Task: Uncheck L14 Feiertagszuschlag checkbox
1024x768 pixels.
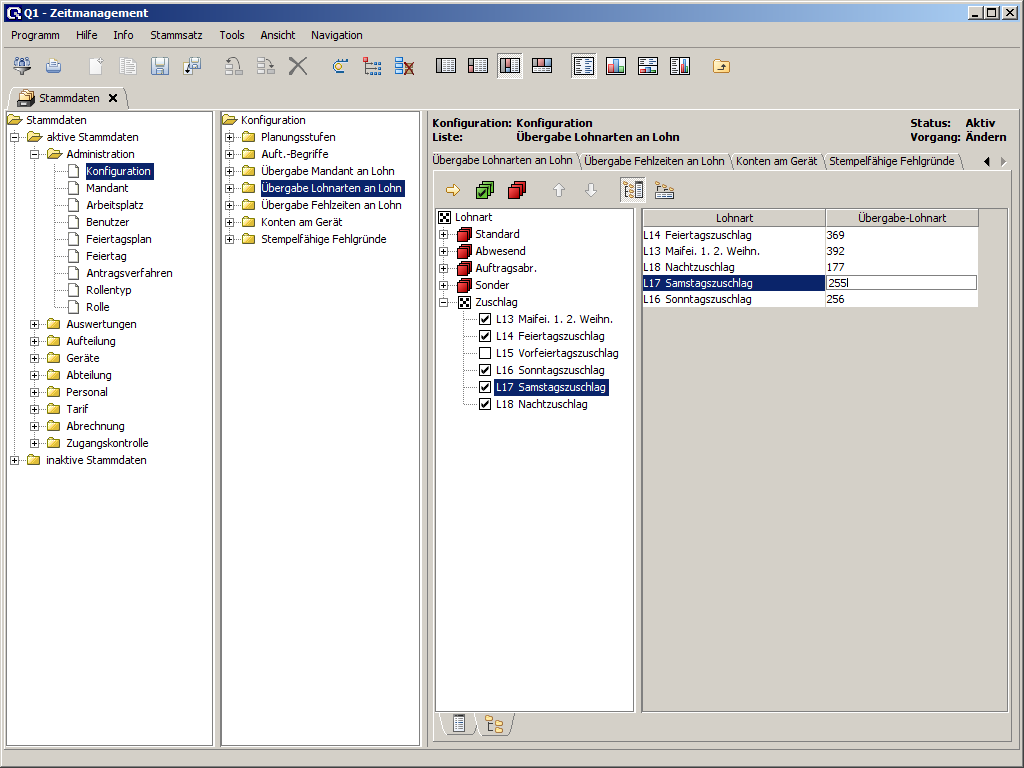Action: pyautogui.click(x=485, y=336)
